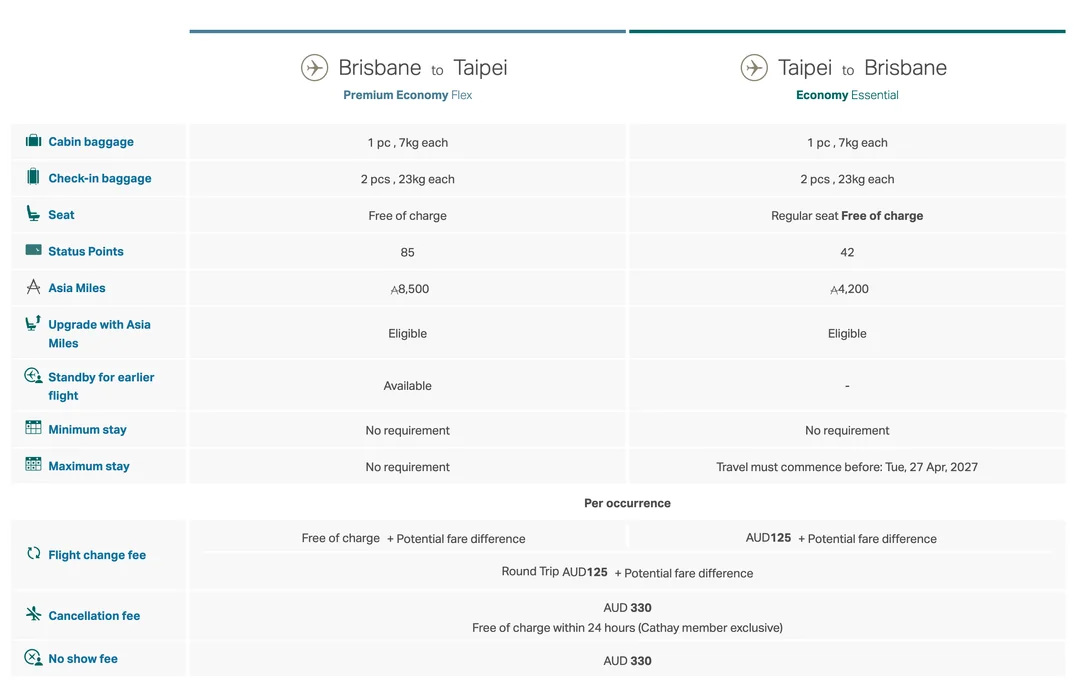Click the Flight change fee label
Screen dimensions: 1080x682
[x=97, y=555]
